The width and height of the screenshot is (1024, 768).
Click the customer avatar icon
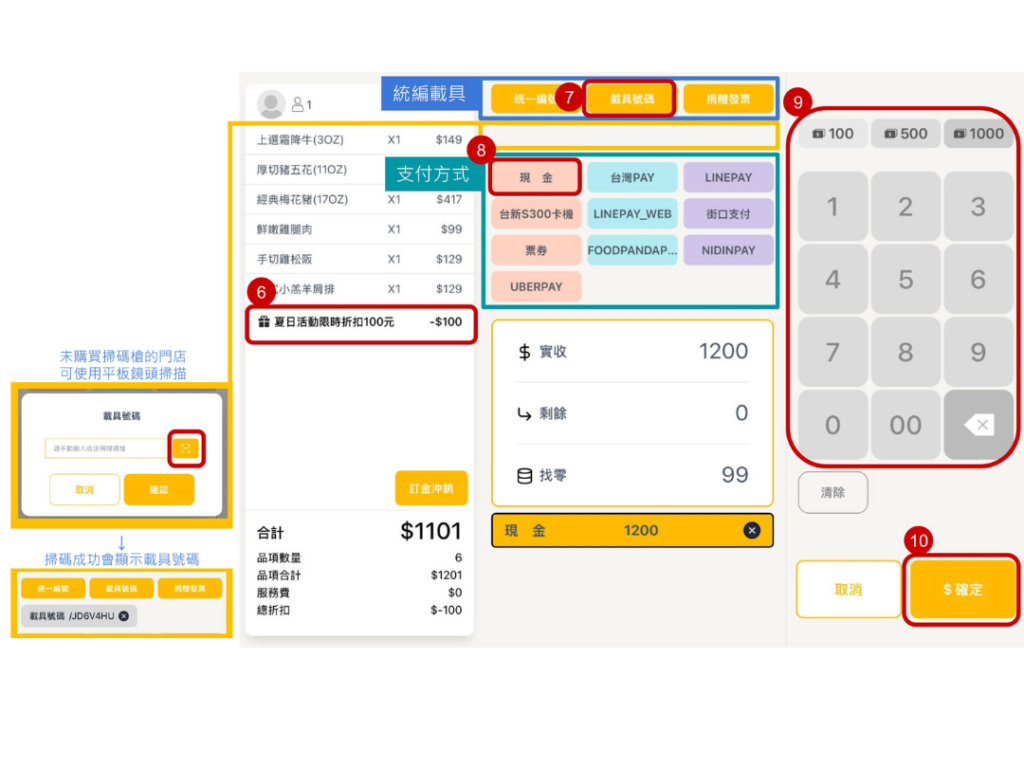271,104
